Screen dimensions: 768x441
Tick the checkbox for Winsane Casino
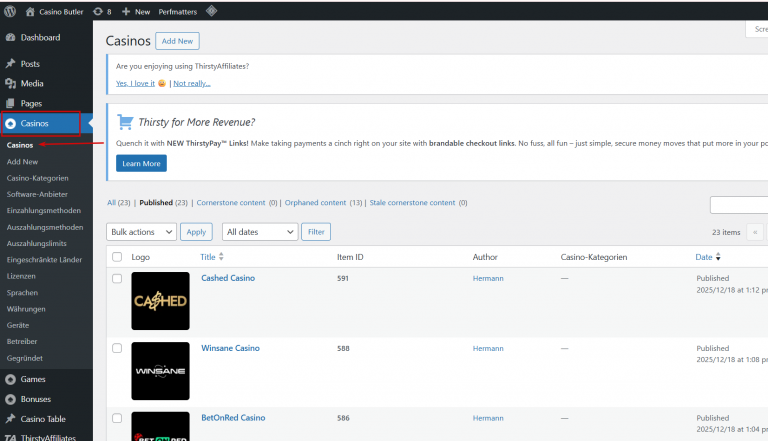(117, 348)
